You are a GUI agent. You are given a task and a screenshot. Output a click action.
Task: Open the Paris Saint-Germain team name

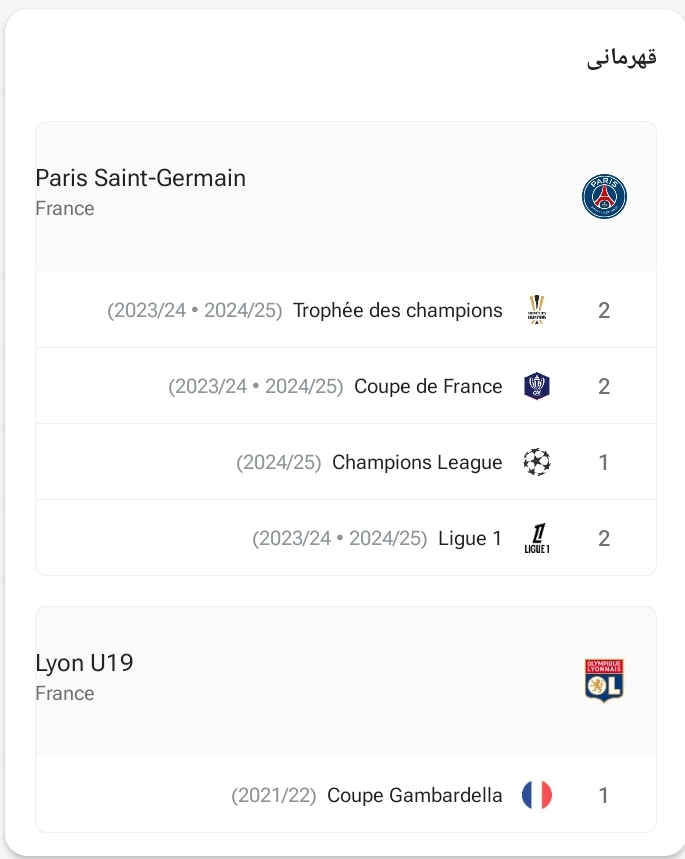point(140,178)
